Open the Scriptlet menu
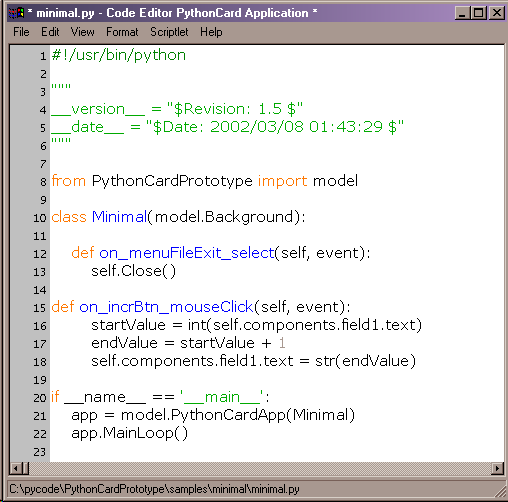The width and height of the screenshot is (508, 502). pyautogui.click(x=169, y=32)
